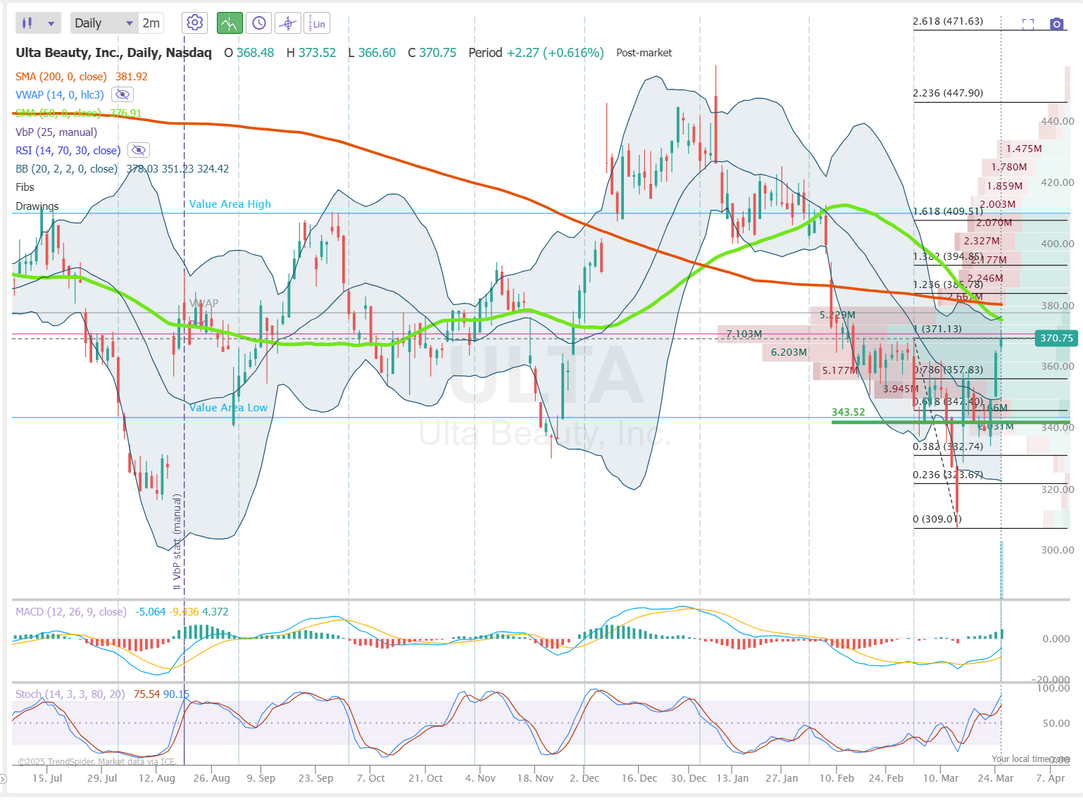Click the Fib 1 (371.13) level label
Screen dimensions: 1083x800
937,329
